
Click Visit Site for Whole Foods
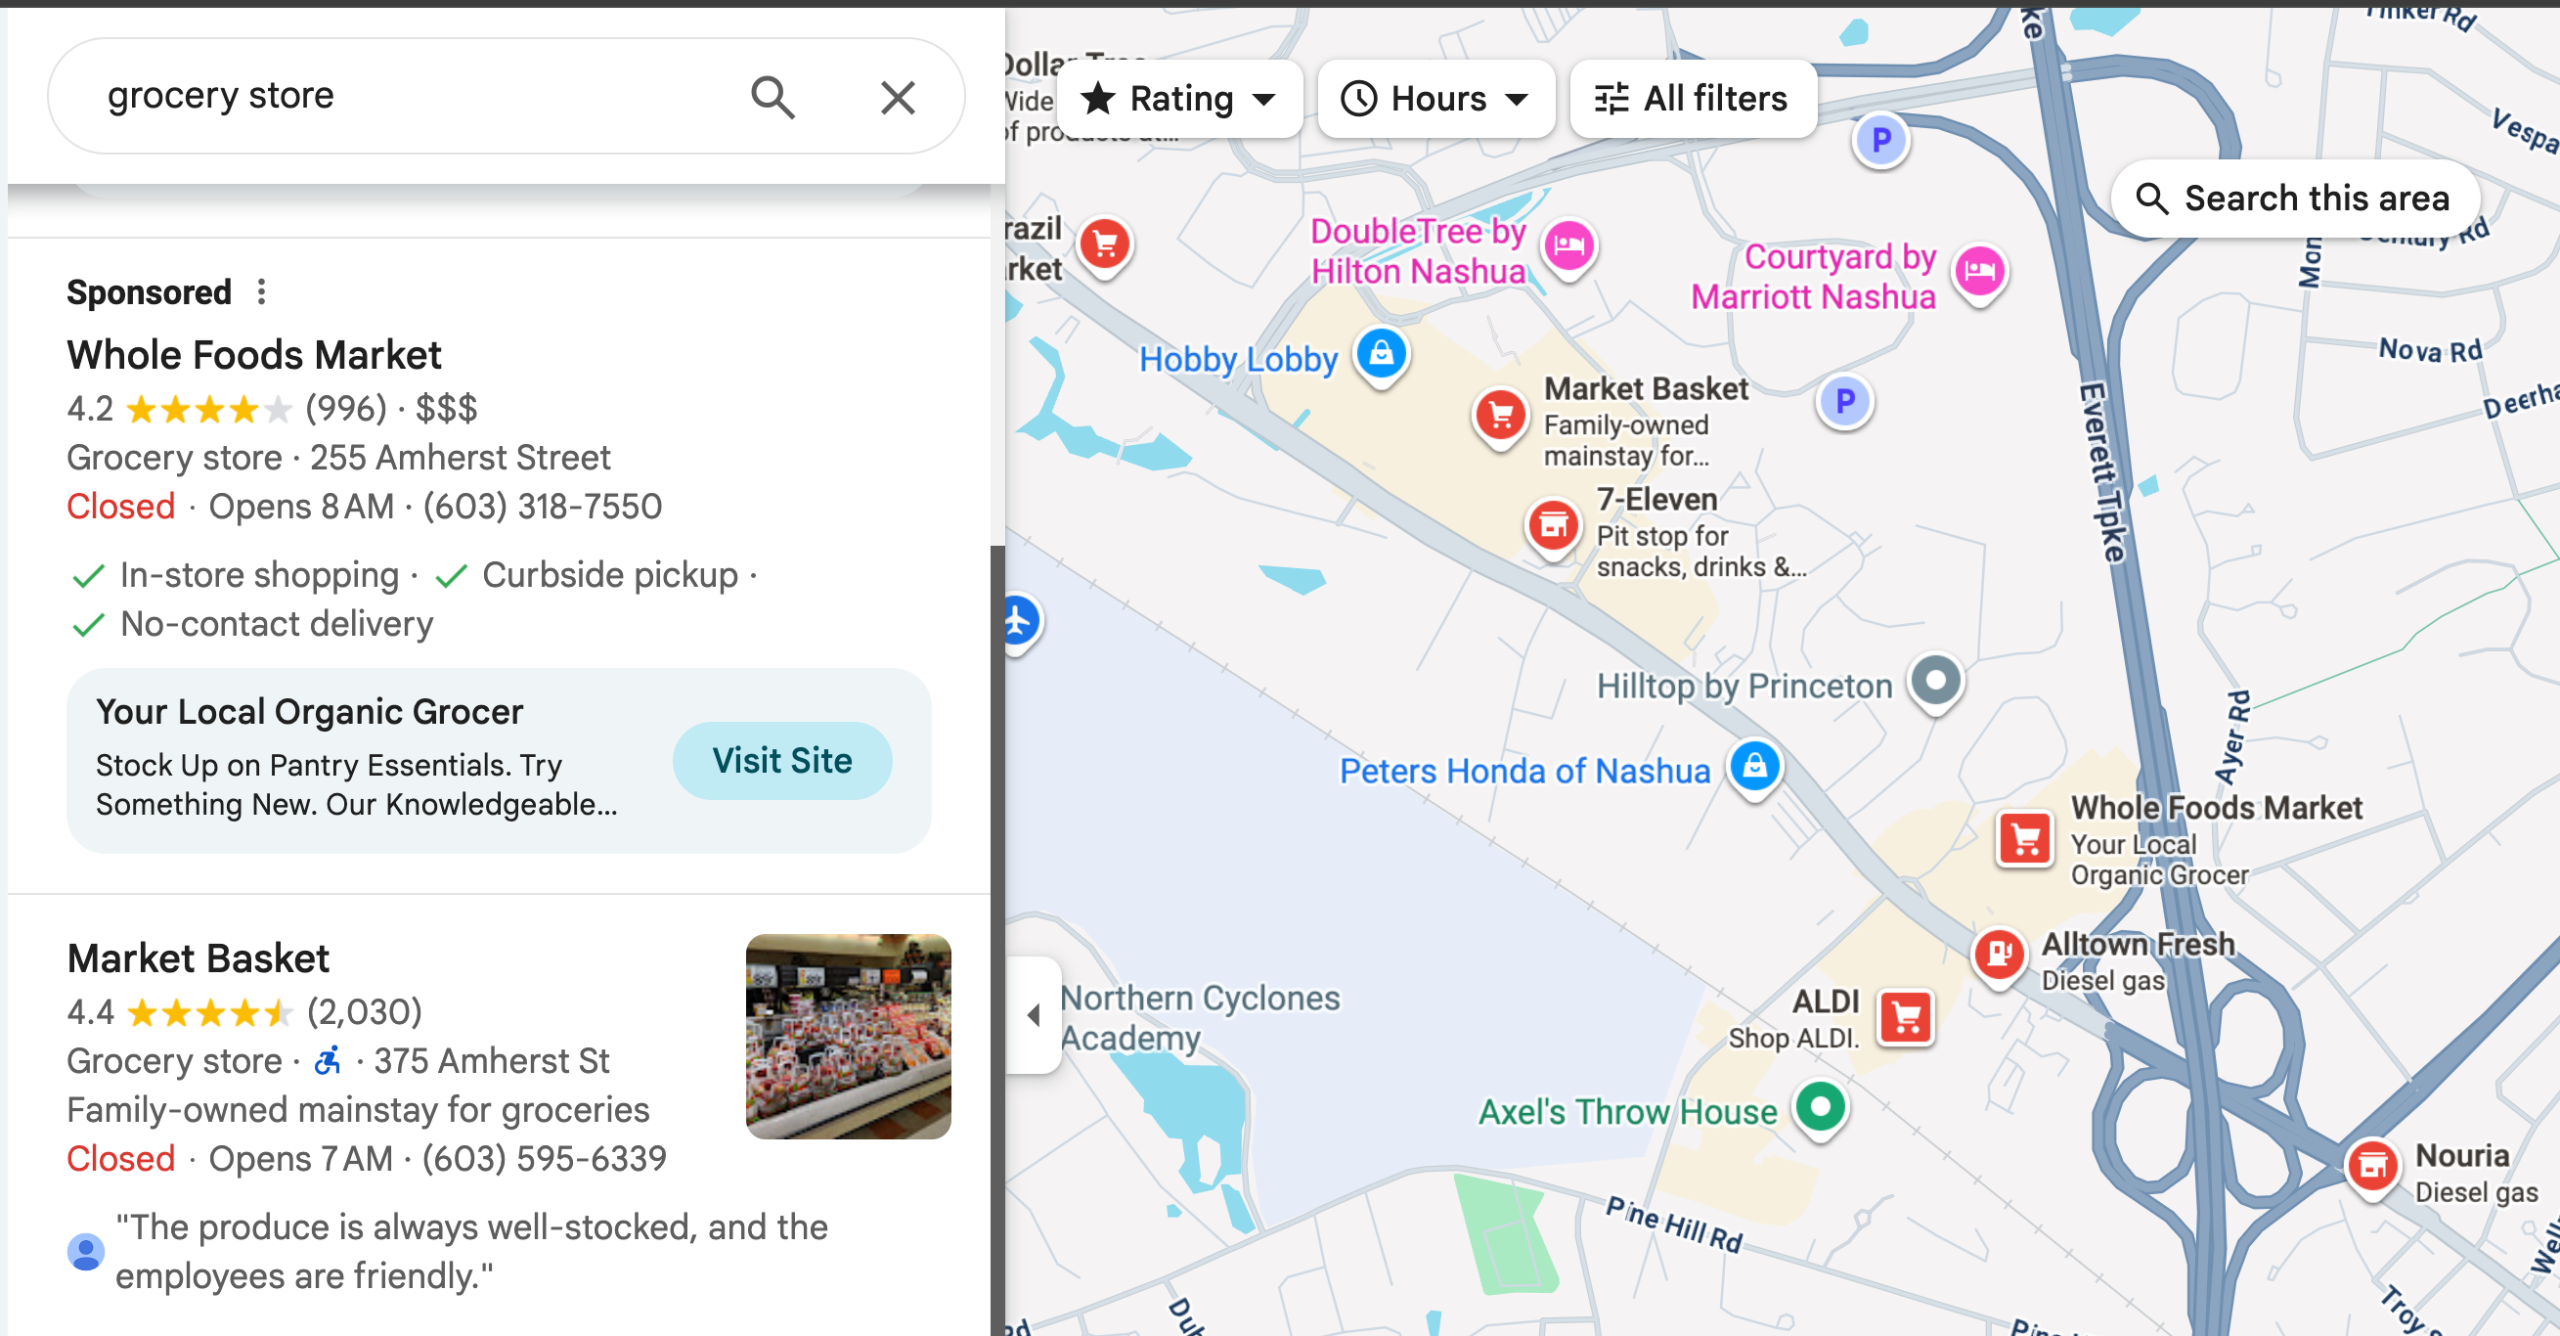pyautogui.click(x=782, y=760)
